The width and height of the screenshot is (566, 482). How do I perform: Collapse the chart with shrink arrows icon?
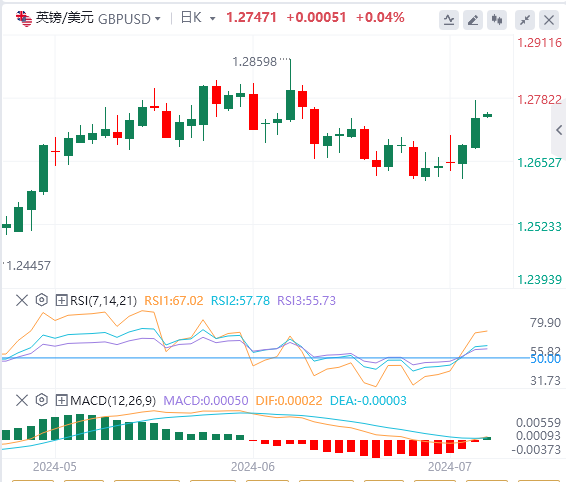click(525, 19)
